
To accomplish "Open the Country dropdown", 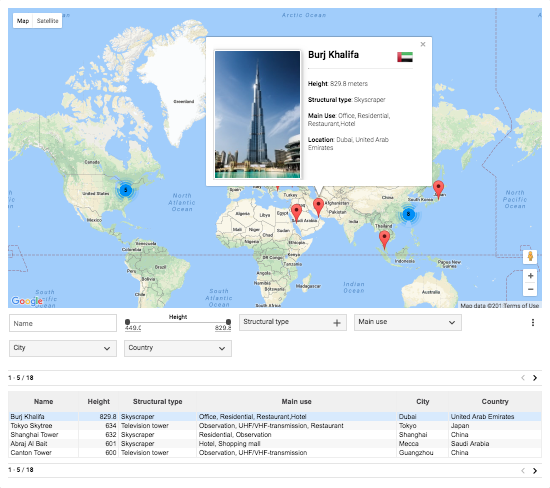I will pos(178,348).
